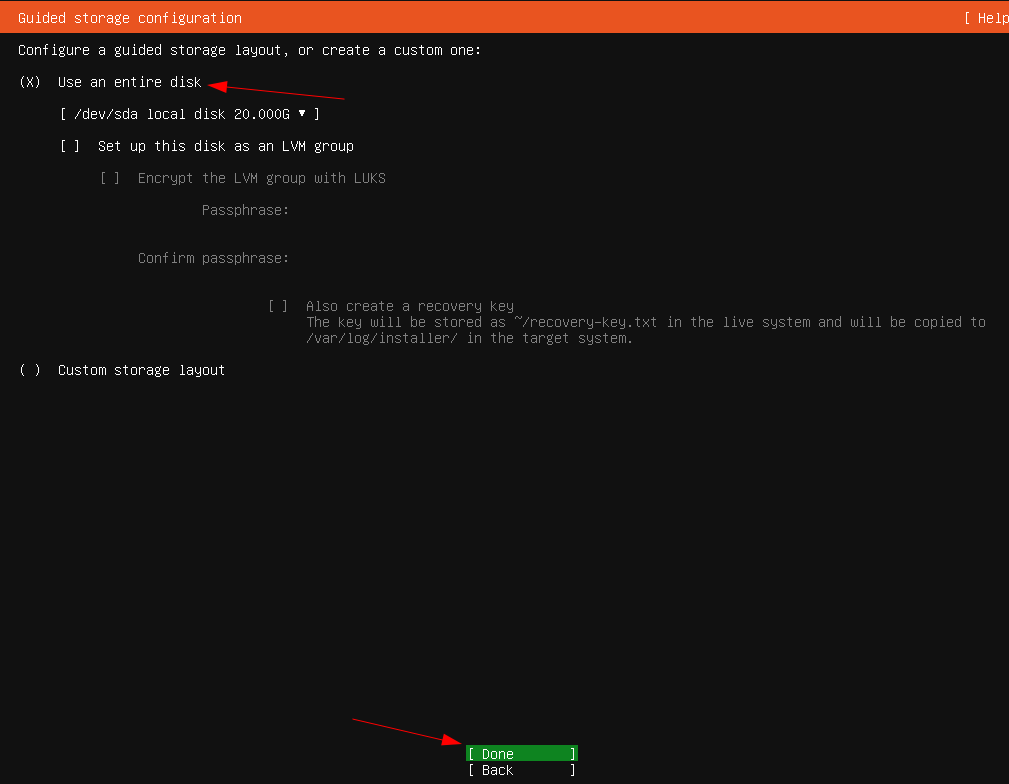This screenshot has height=784, width=1009.
Task: Tick the Encrypt the LVM group with LUKS checkbox
Action: click(x=110, y=178)
